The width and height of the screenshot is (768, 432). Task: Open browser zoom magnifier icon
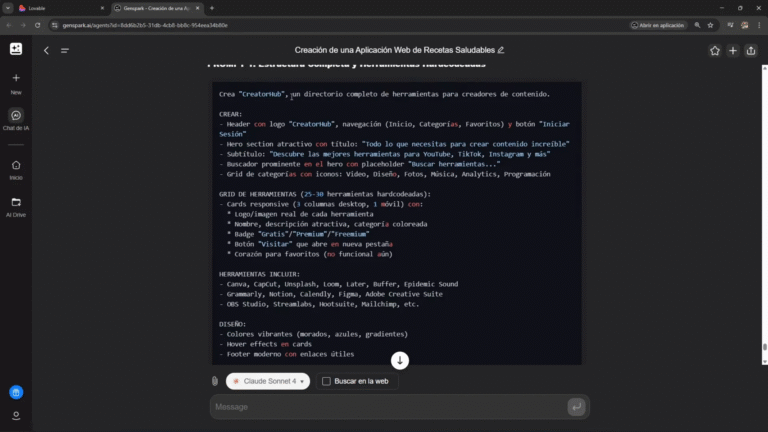697,25
